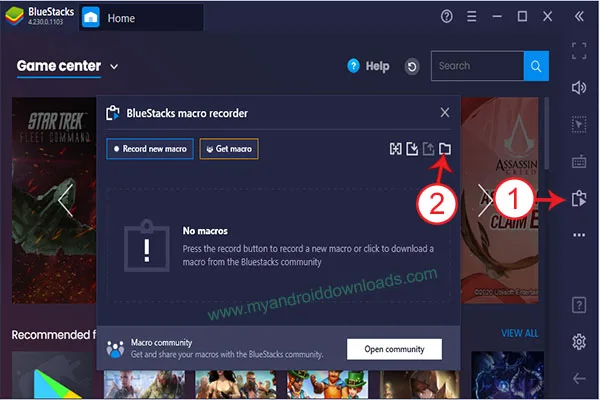Click Record new macro button
The image size is (600, 400).
[150, 149]
